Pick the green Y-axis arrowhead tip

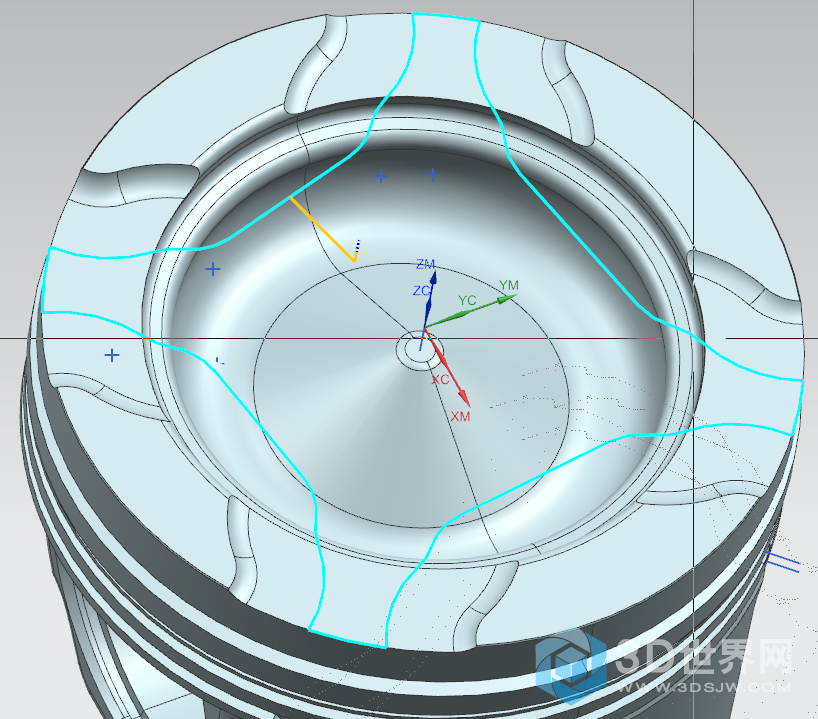tap(507, 299)
